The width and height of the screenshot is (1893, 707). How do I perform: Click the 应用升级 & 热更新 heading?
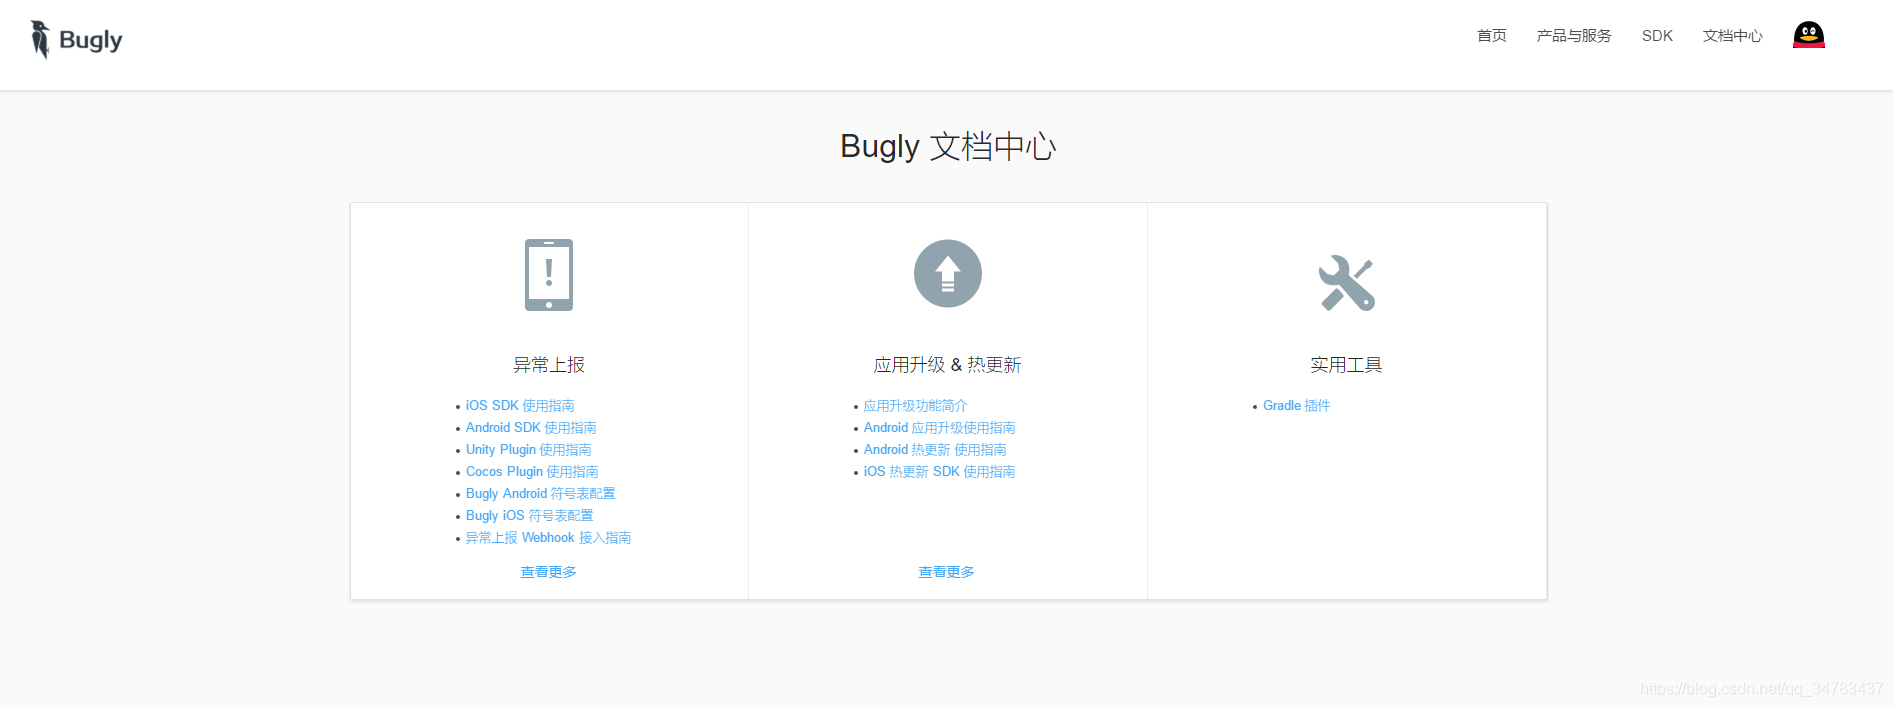coord(947,365)
